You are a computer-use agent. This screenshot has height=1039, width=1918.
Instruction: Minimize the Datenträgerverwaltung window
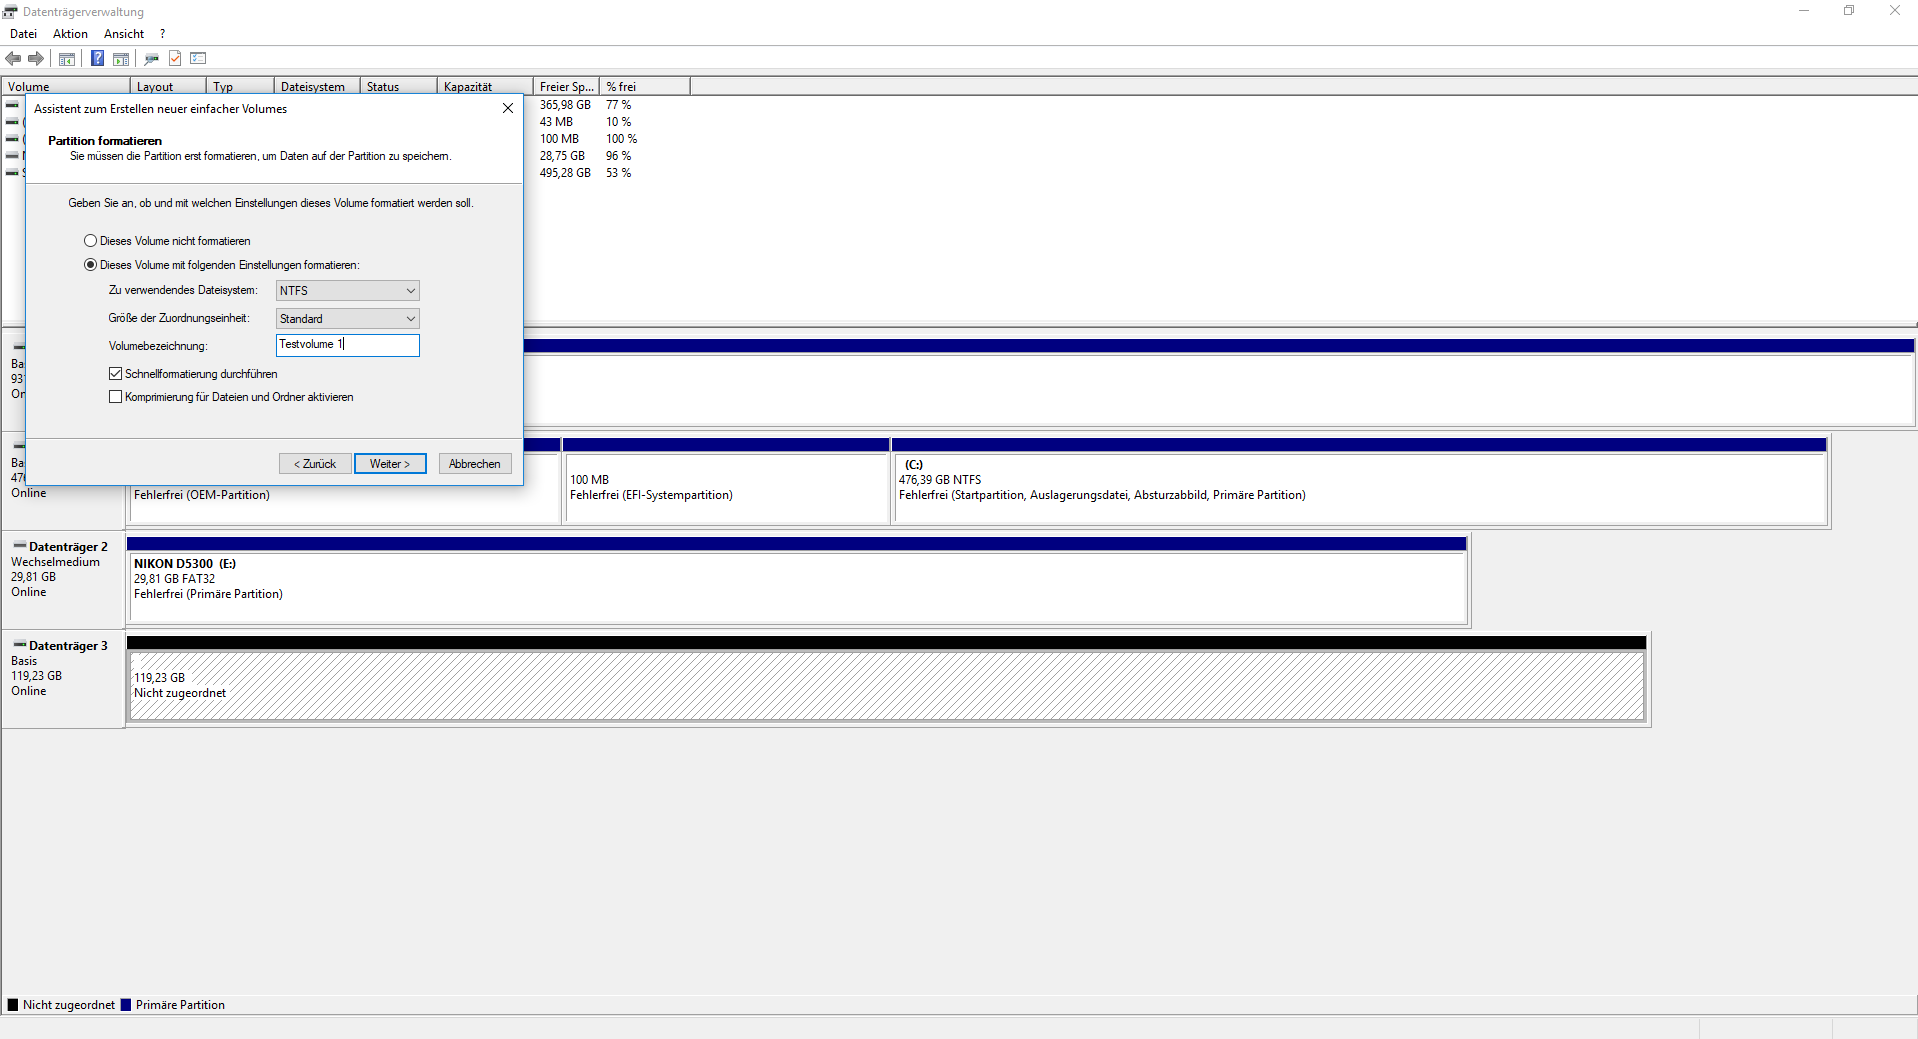click(x=1804, y=11)
